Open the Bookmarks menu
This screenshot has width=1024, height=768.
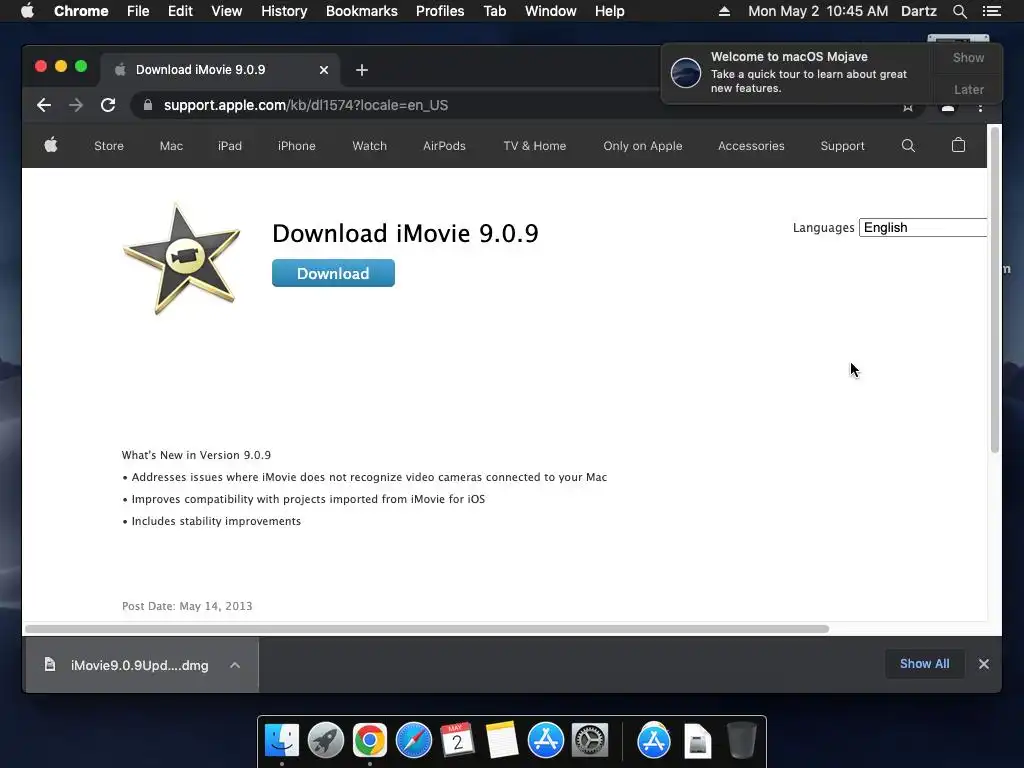pyautogui.click(x=362, y=11)
